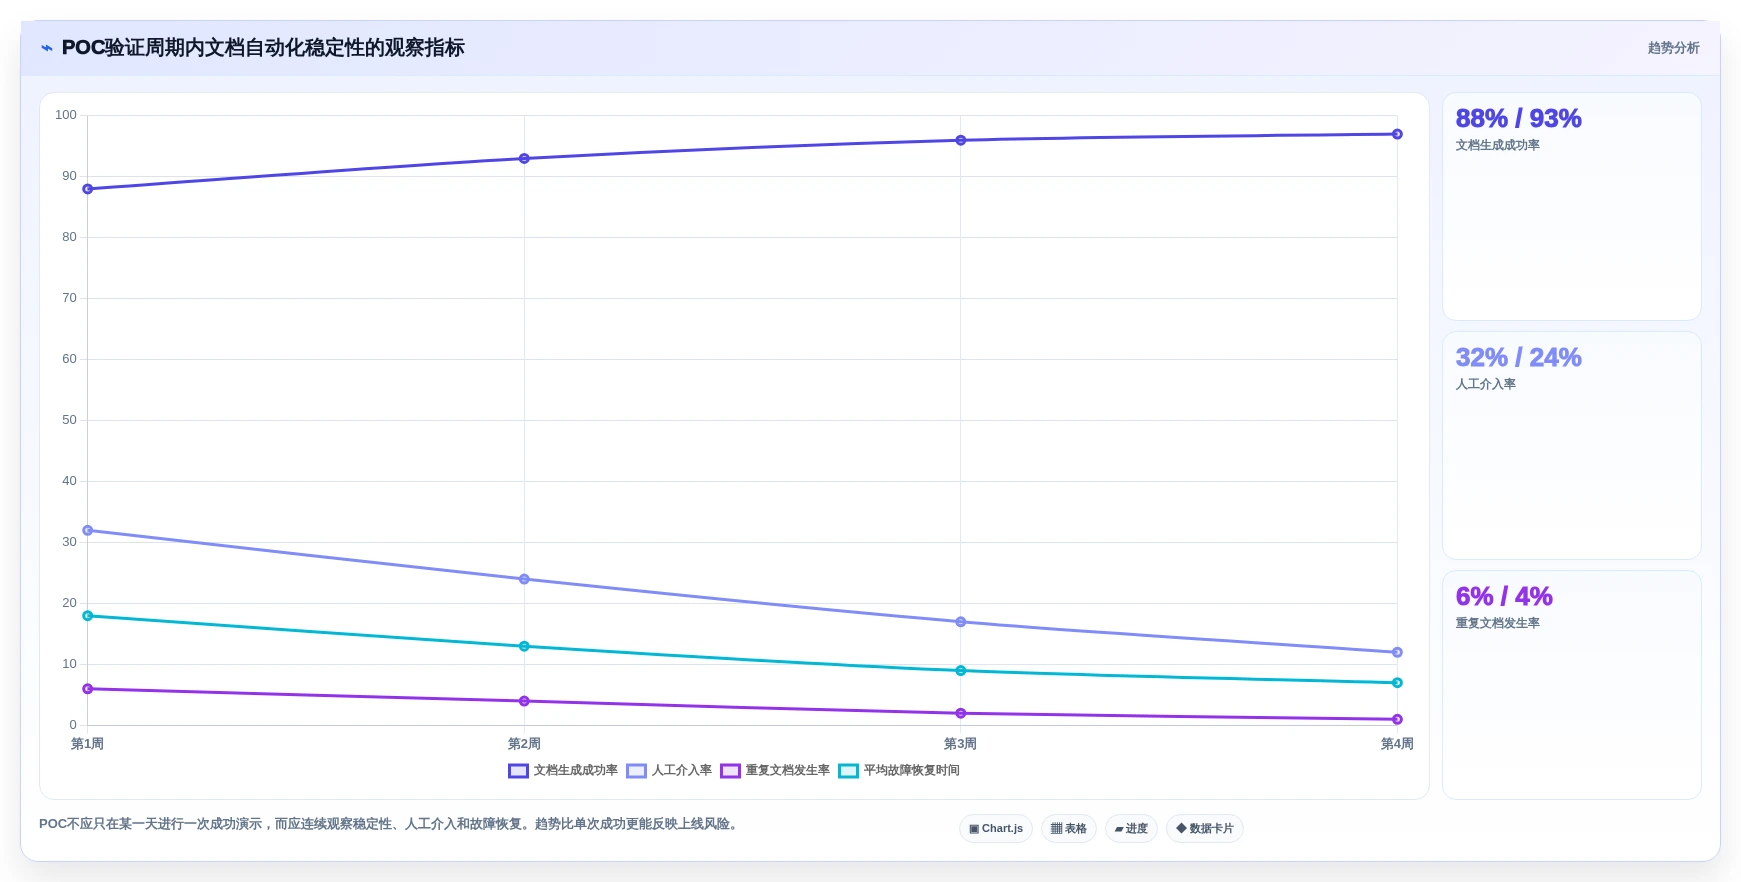Image resolution: width=1741 pixels, height=882 pixels.
Task: Click the 第2周 x-axis label
Action: [524, 744]
